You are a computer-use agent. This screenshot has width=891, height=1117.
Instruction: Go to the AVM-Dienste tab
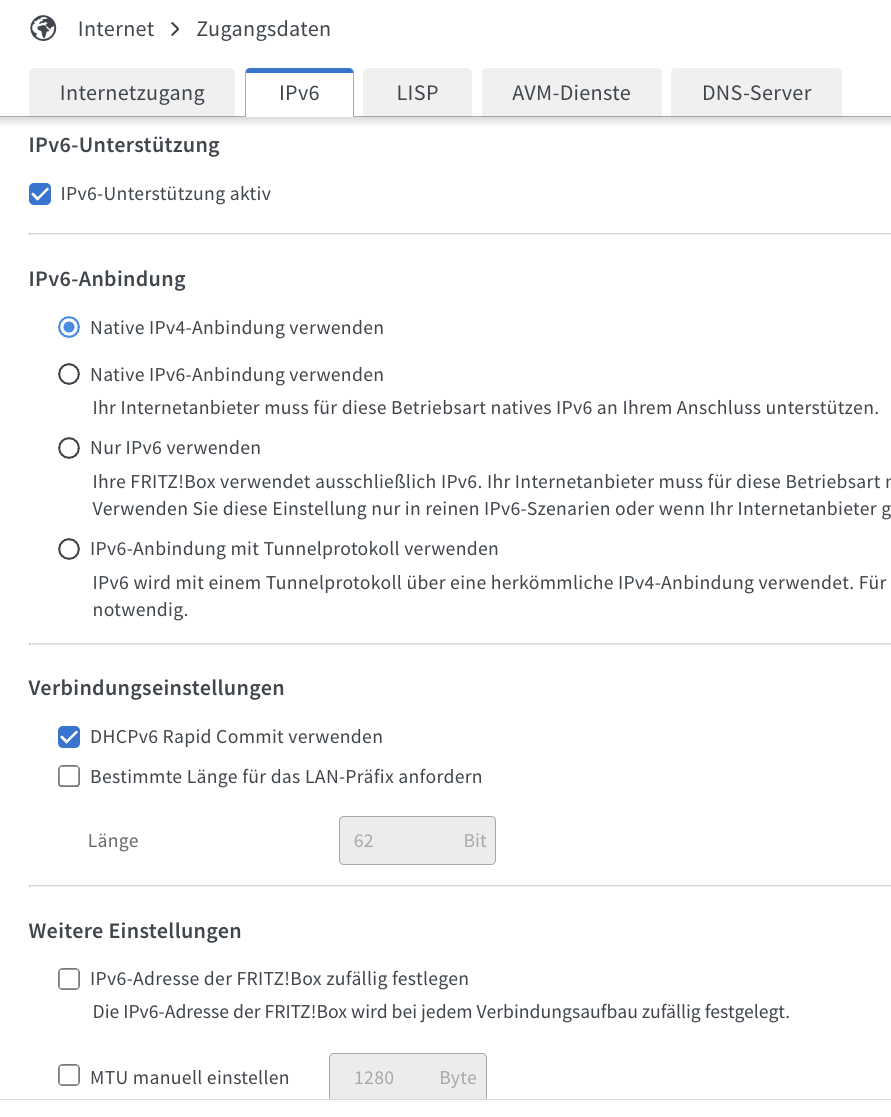click(x=571, y=93)
